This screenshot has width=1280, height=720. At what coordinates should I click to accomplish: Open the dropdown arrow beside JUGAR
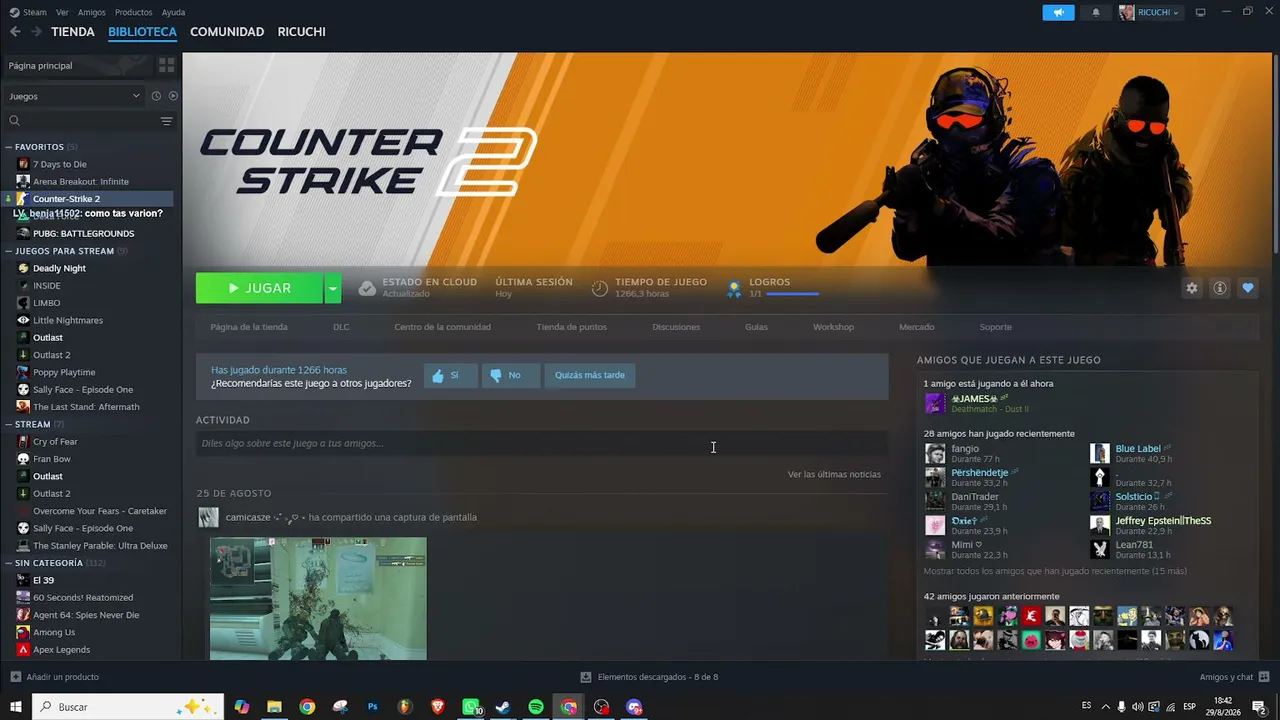click(x=333, y=288)
